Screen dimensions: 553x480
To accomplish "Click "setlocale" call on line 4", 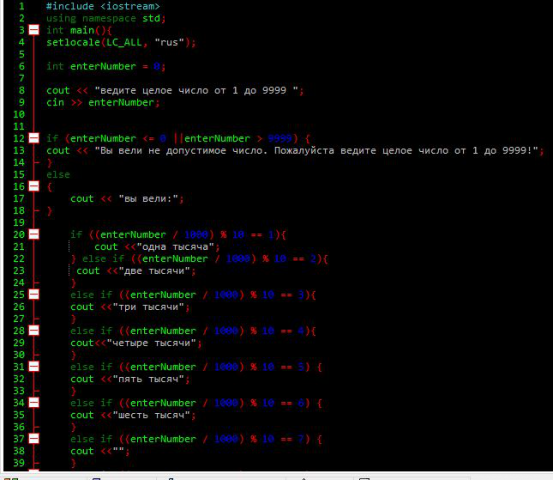I will [73, 42].
